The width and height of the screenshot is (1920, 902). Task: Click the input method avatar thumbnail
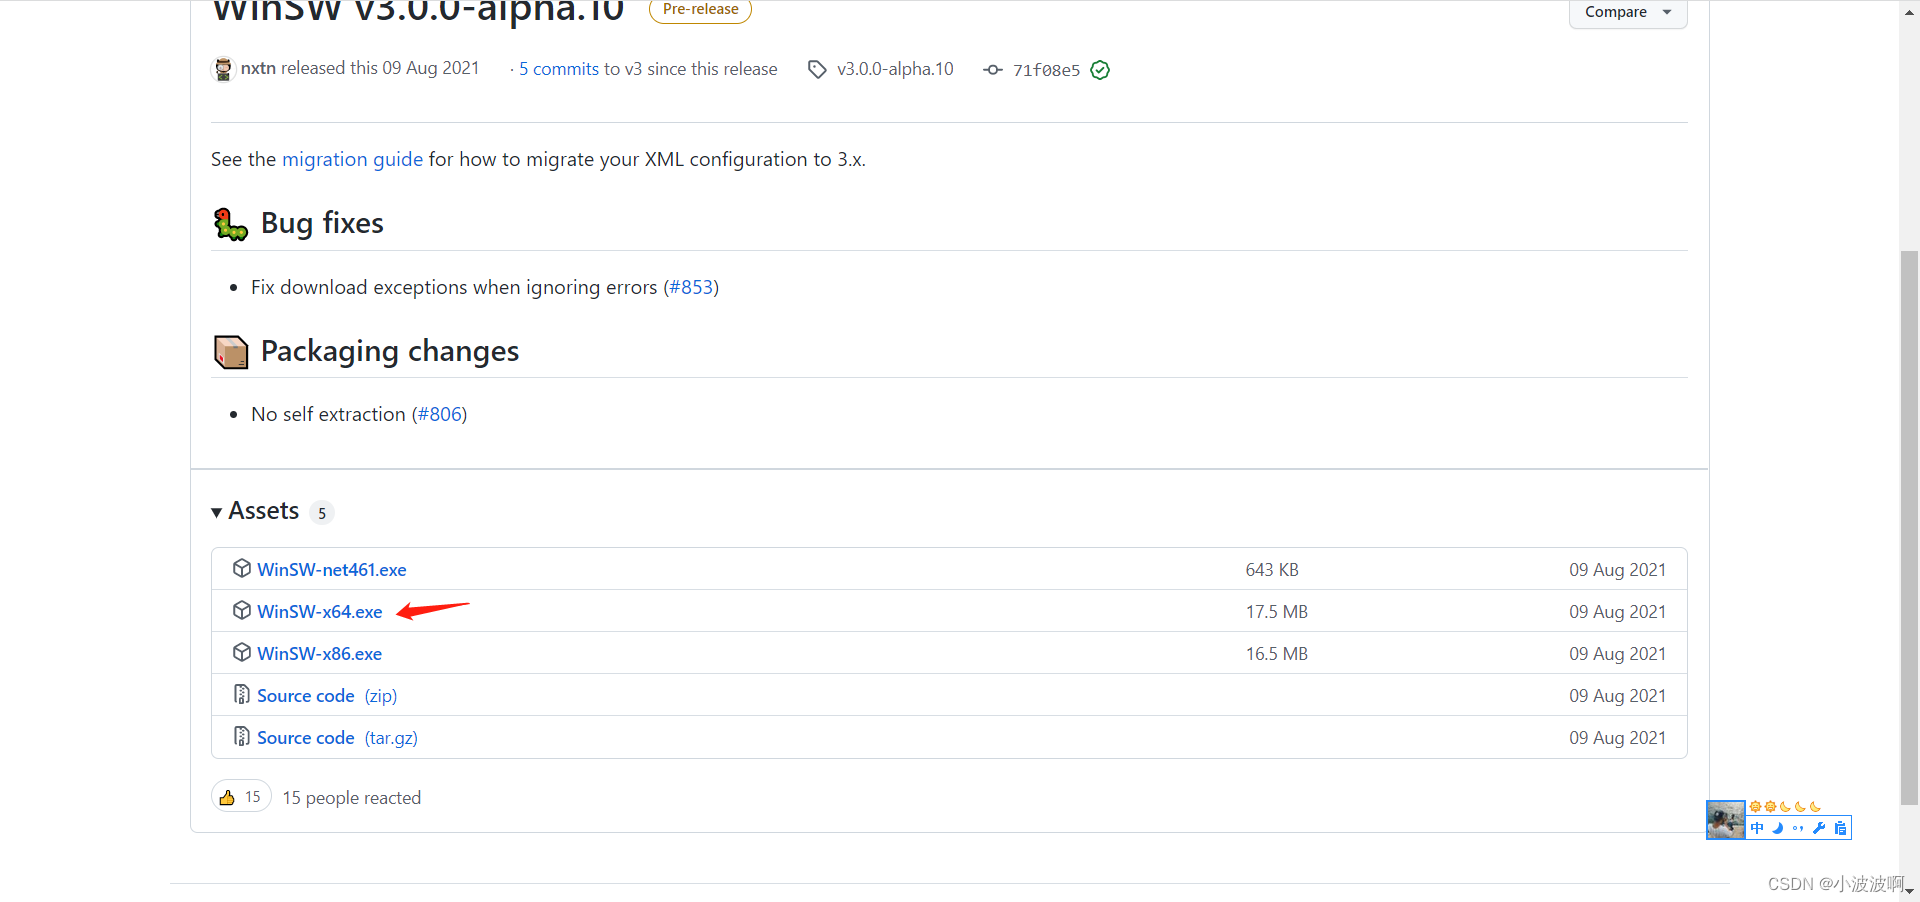(x=1725, y=820)
